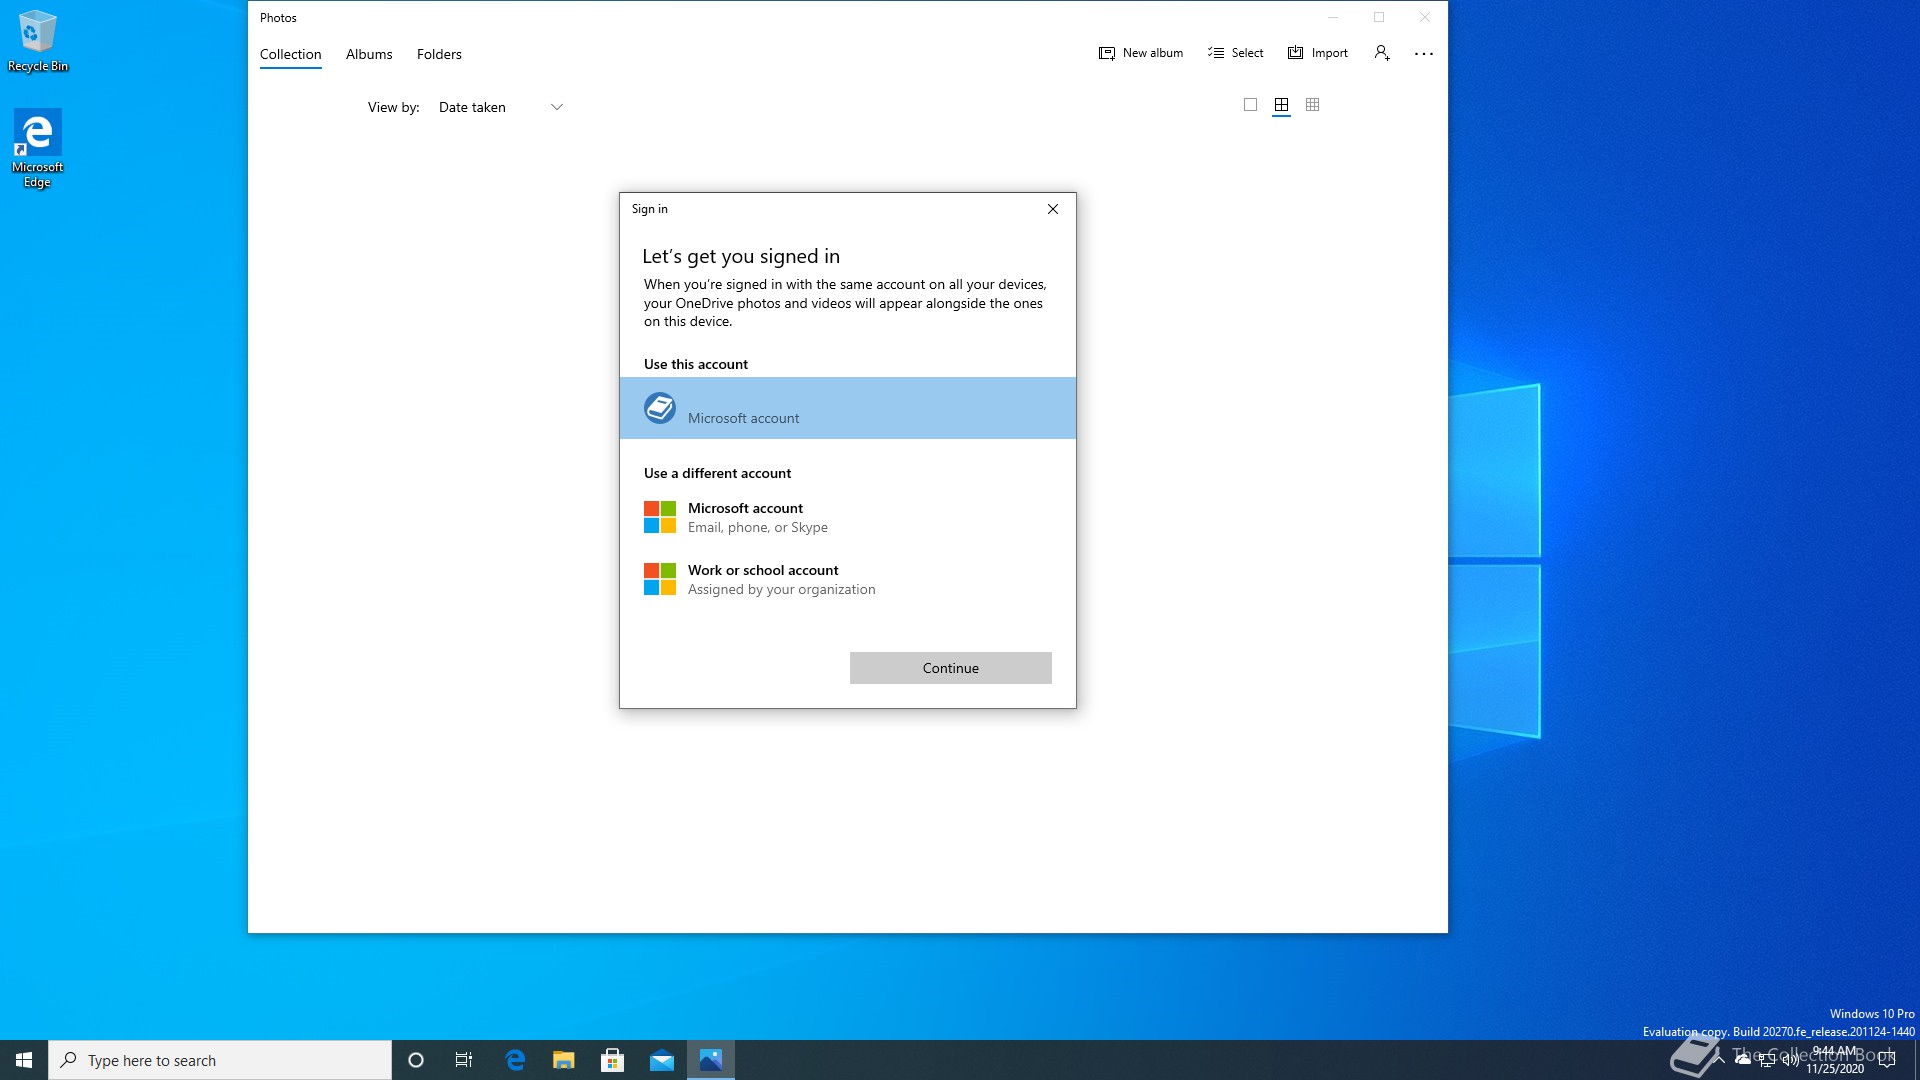Launch Microsoft Edge from taskbar
Screen dimensions: 1920x1080
click(x=515, y=1060)
